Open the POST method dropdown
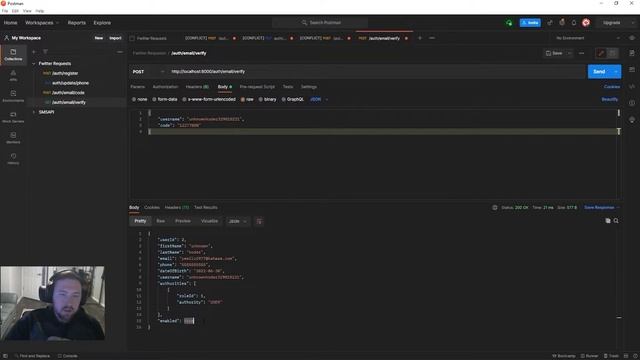 149,71
